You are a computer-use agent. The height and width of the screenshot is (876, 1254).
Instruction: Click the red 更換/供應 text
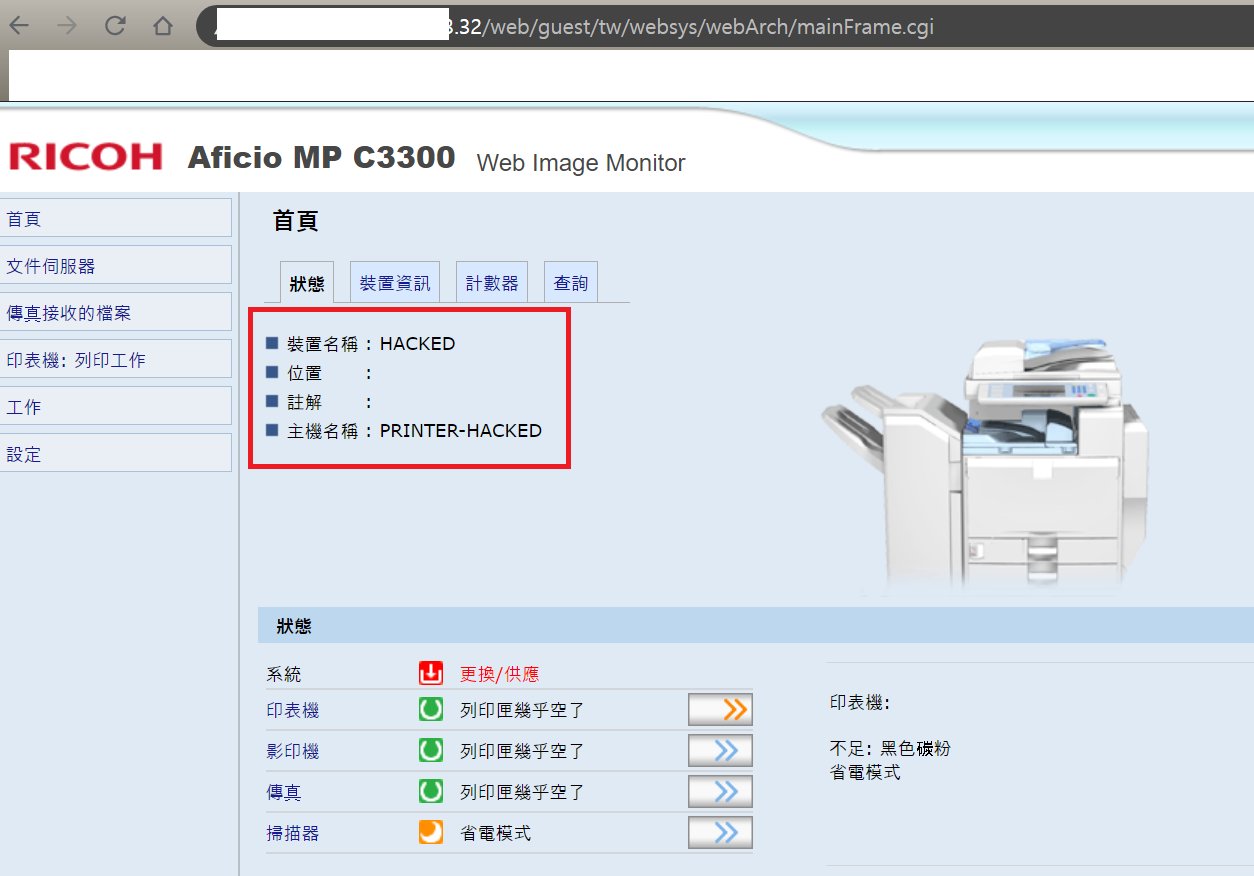[499, 674]
